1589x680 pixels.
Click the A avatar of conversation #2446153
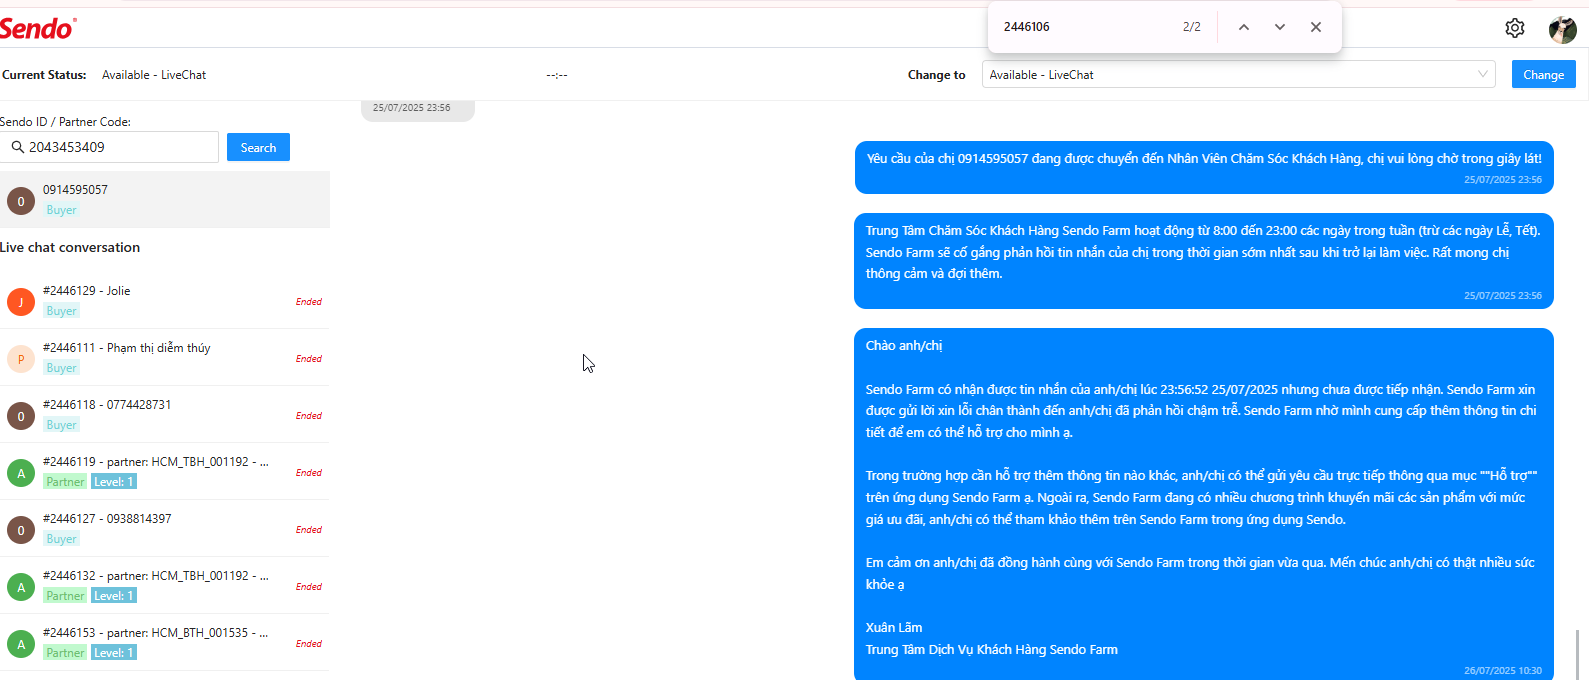21,644
